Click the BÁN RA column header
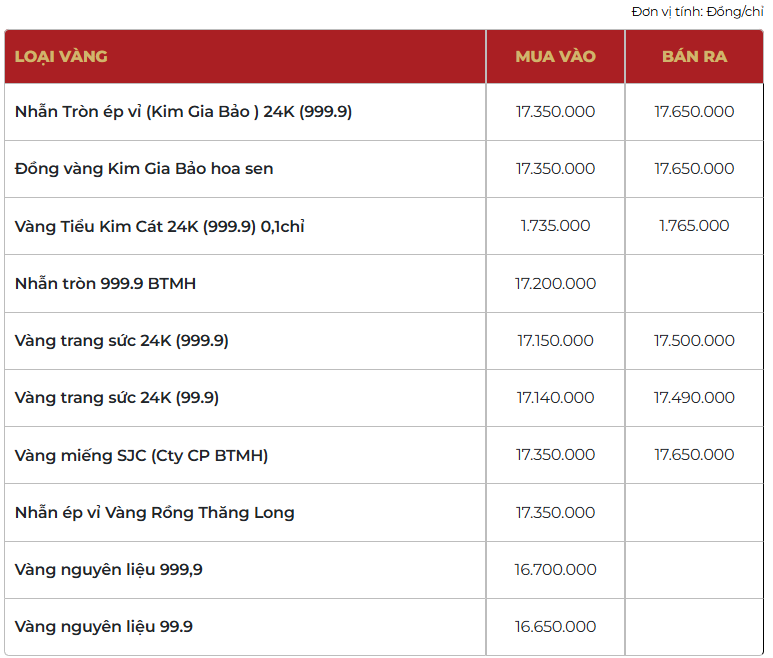The image size is (773, 658). click(694, 56)
